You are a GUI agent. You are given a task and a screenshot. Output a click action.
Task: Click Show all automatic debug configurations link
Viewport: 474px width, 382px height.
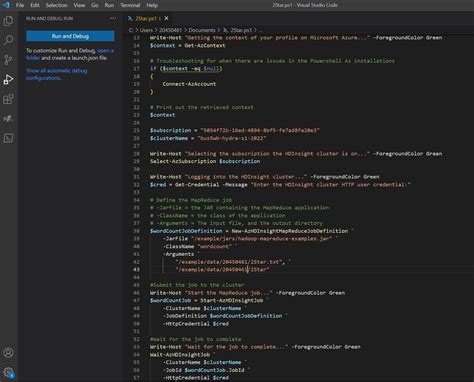pos(56,74)
